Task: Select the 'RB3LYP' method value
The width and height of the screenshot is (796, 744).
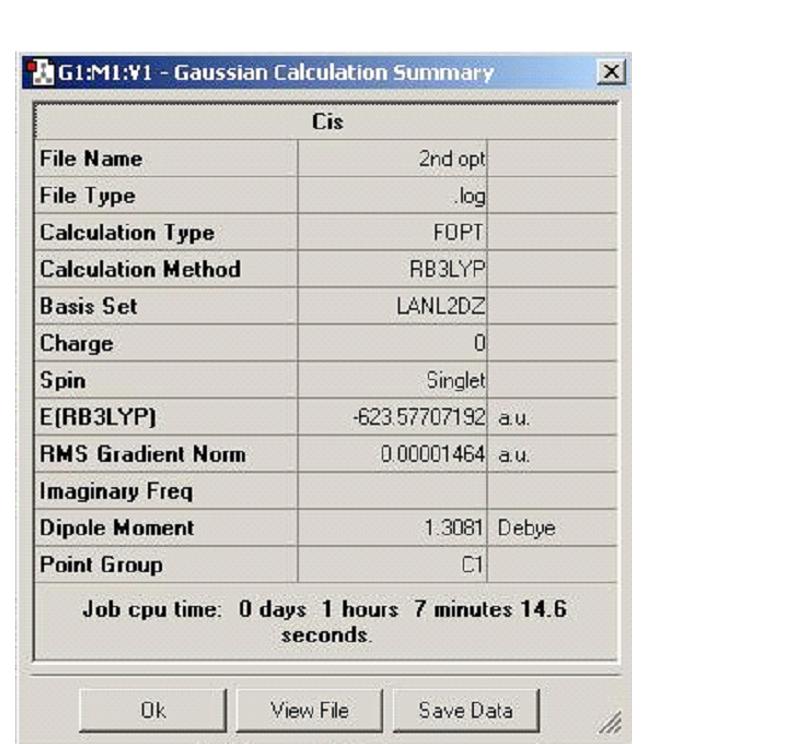Action: pos(447,269)
